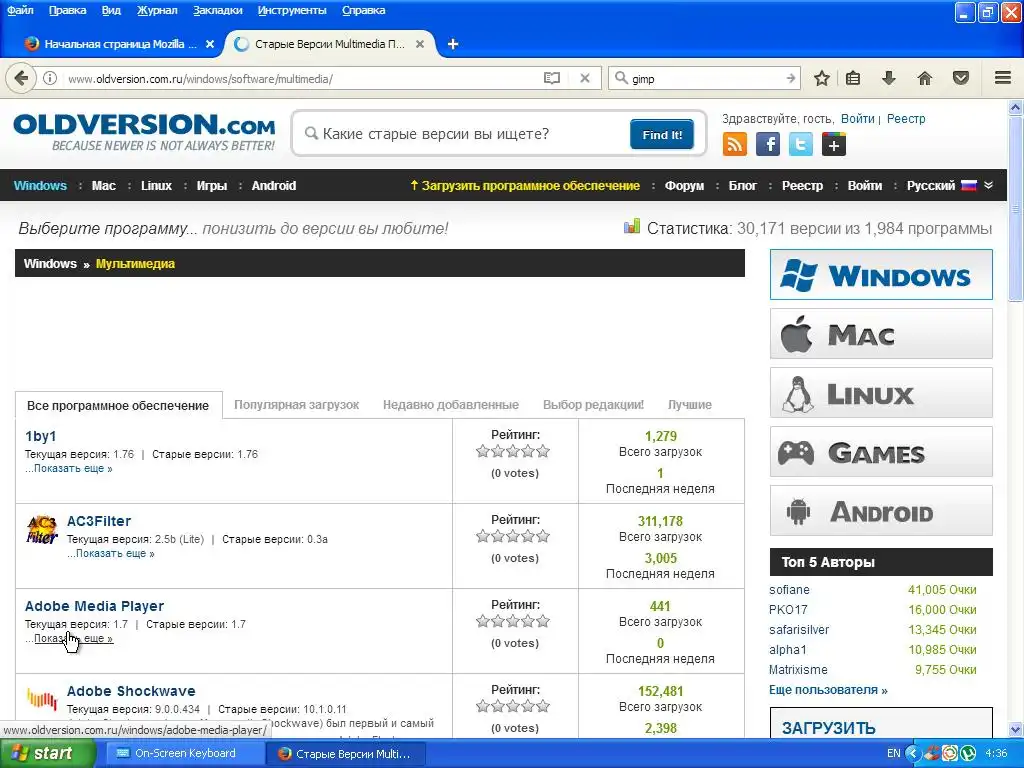This screenshot has width=1024, height=768.
Task: Click Загрузить программное обеспечение link
Action: (x=524, y=185)
